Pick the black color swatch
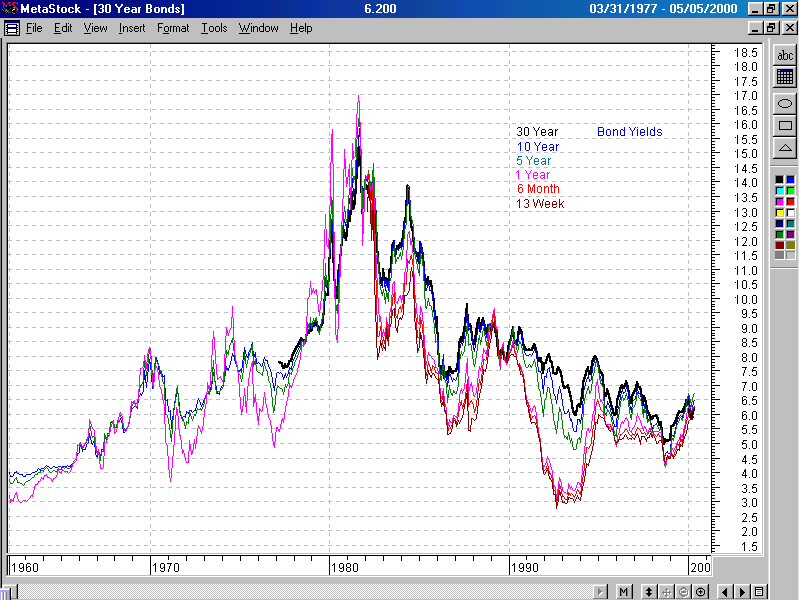The height and width of the screenshot is (600, 800). tap(779, 180)
